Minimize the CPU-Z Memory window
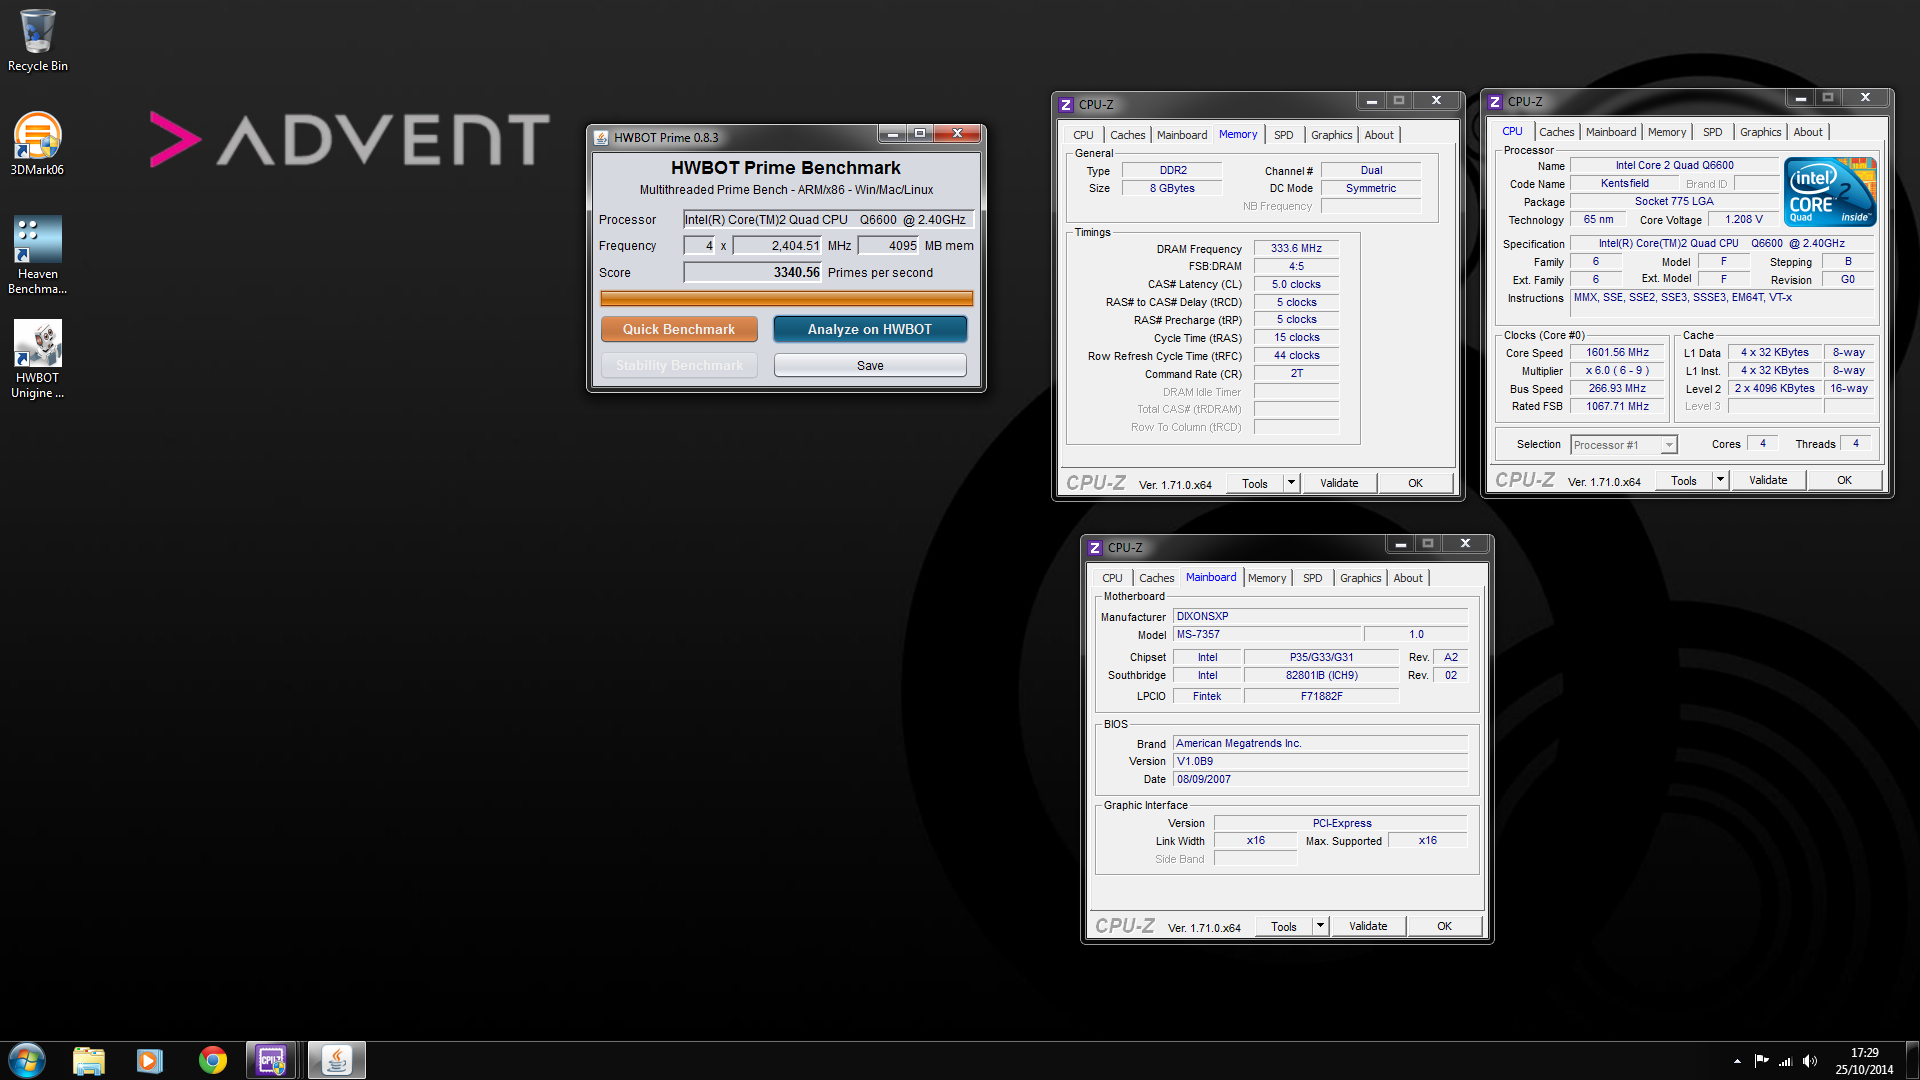This screenshot has height=1080, width=1920. 1372,101
